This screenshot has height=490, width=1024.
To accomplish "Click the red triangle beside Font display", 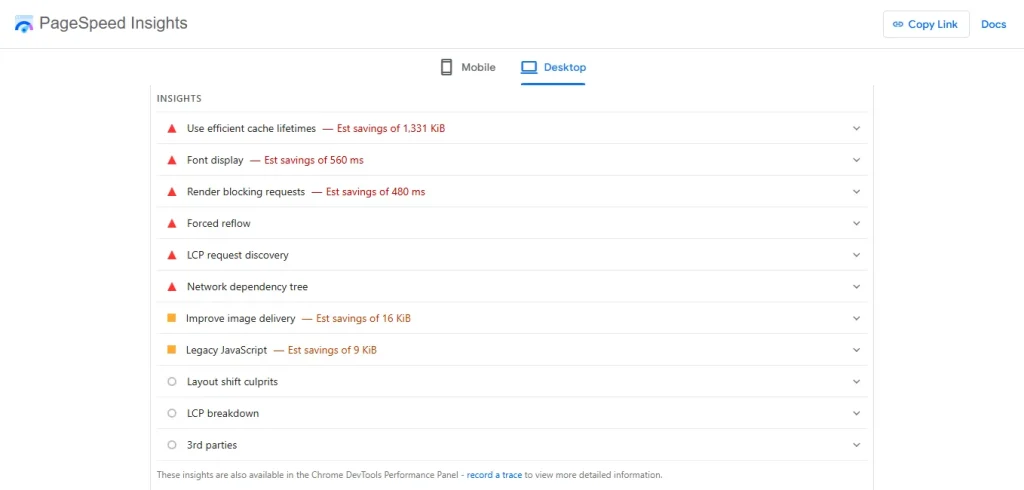I will (172, 160).
